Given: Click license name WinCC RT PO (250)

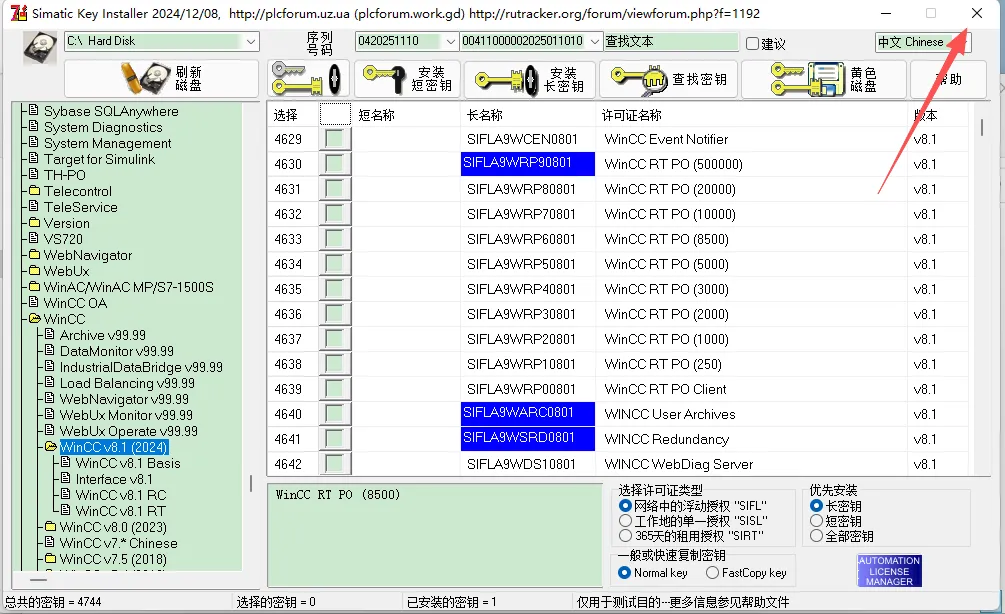Looking at the screenshot, I should [663, 364].
